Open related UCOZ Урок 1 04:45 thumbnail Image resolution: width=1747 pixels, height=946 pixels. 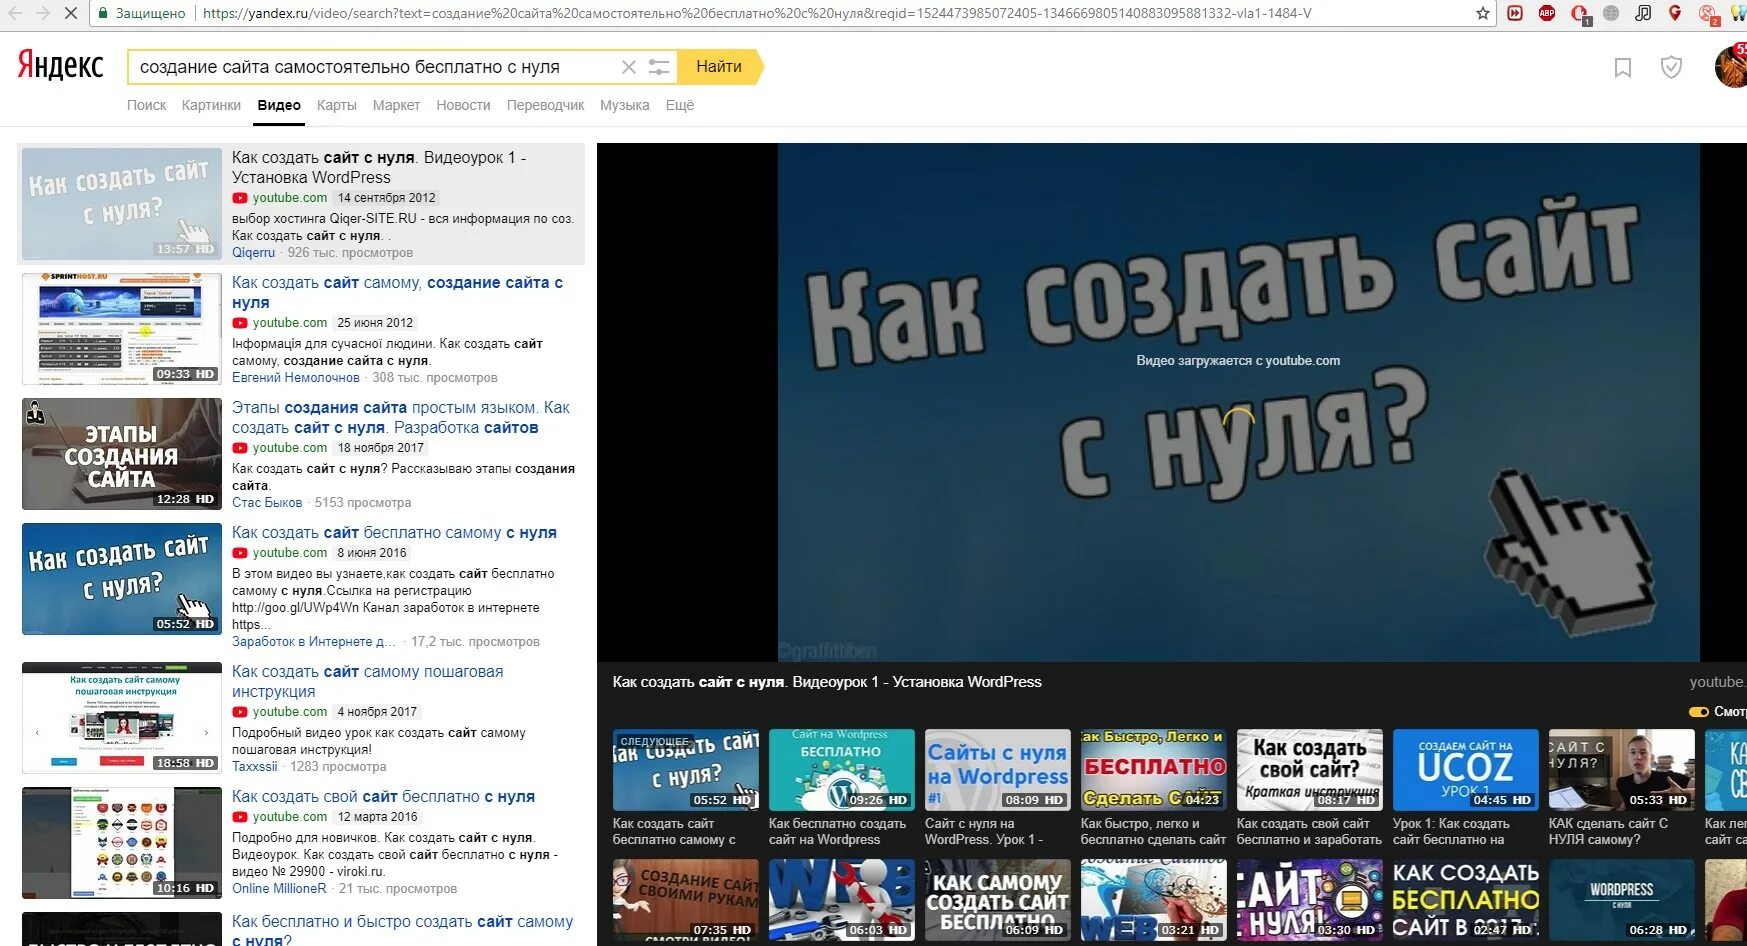click(1465, 770)
